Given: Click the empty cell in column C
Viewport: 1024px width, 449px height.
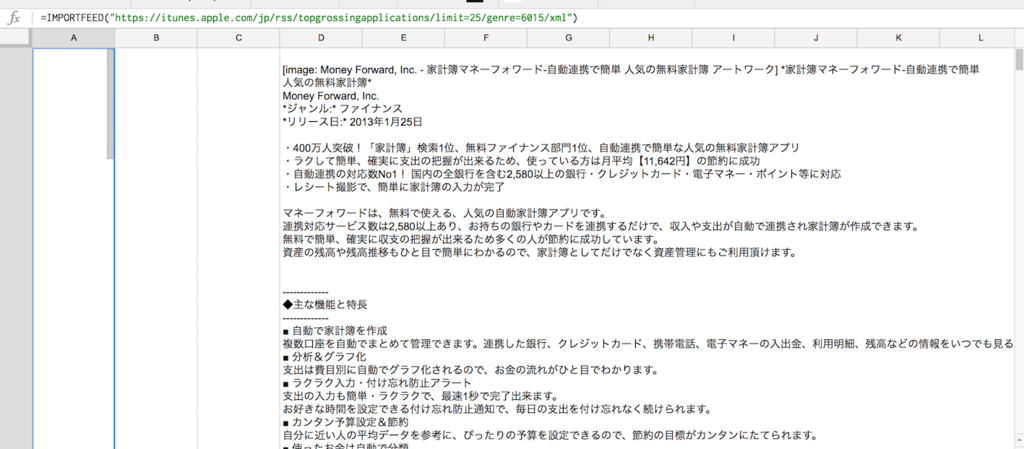Looking at the screenshot, I should point(238,248).
